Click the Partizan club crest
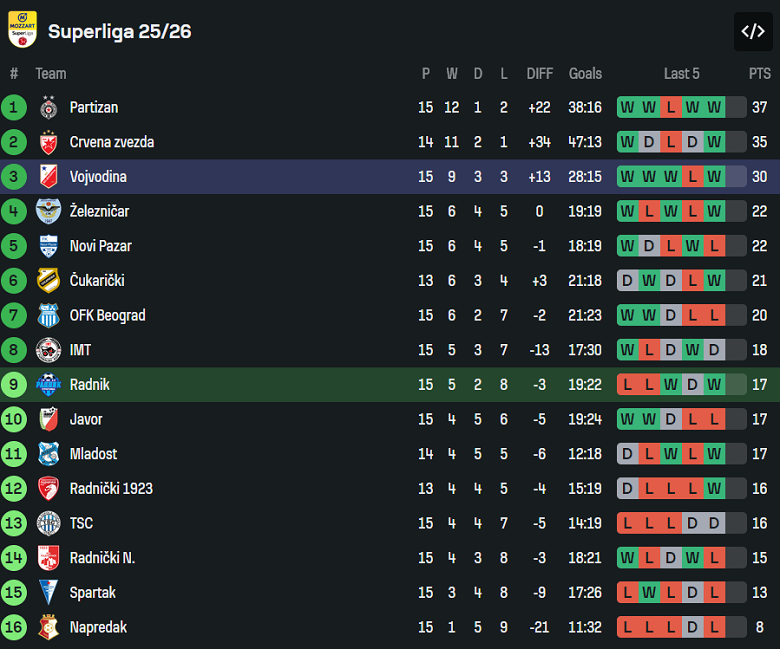This screenshot has height=649, width=780. click(48, 107)
